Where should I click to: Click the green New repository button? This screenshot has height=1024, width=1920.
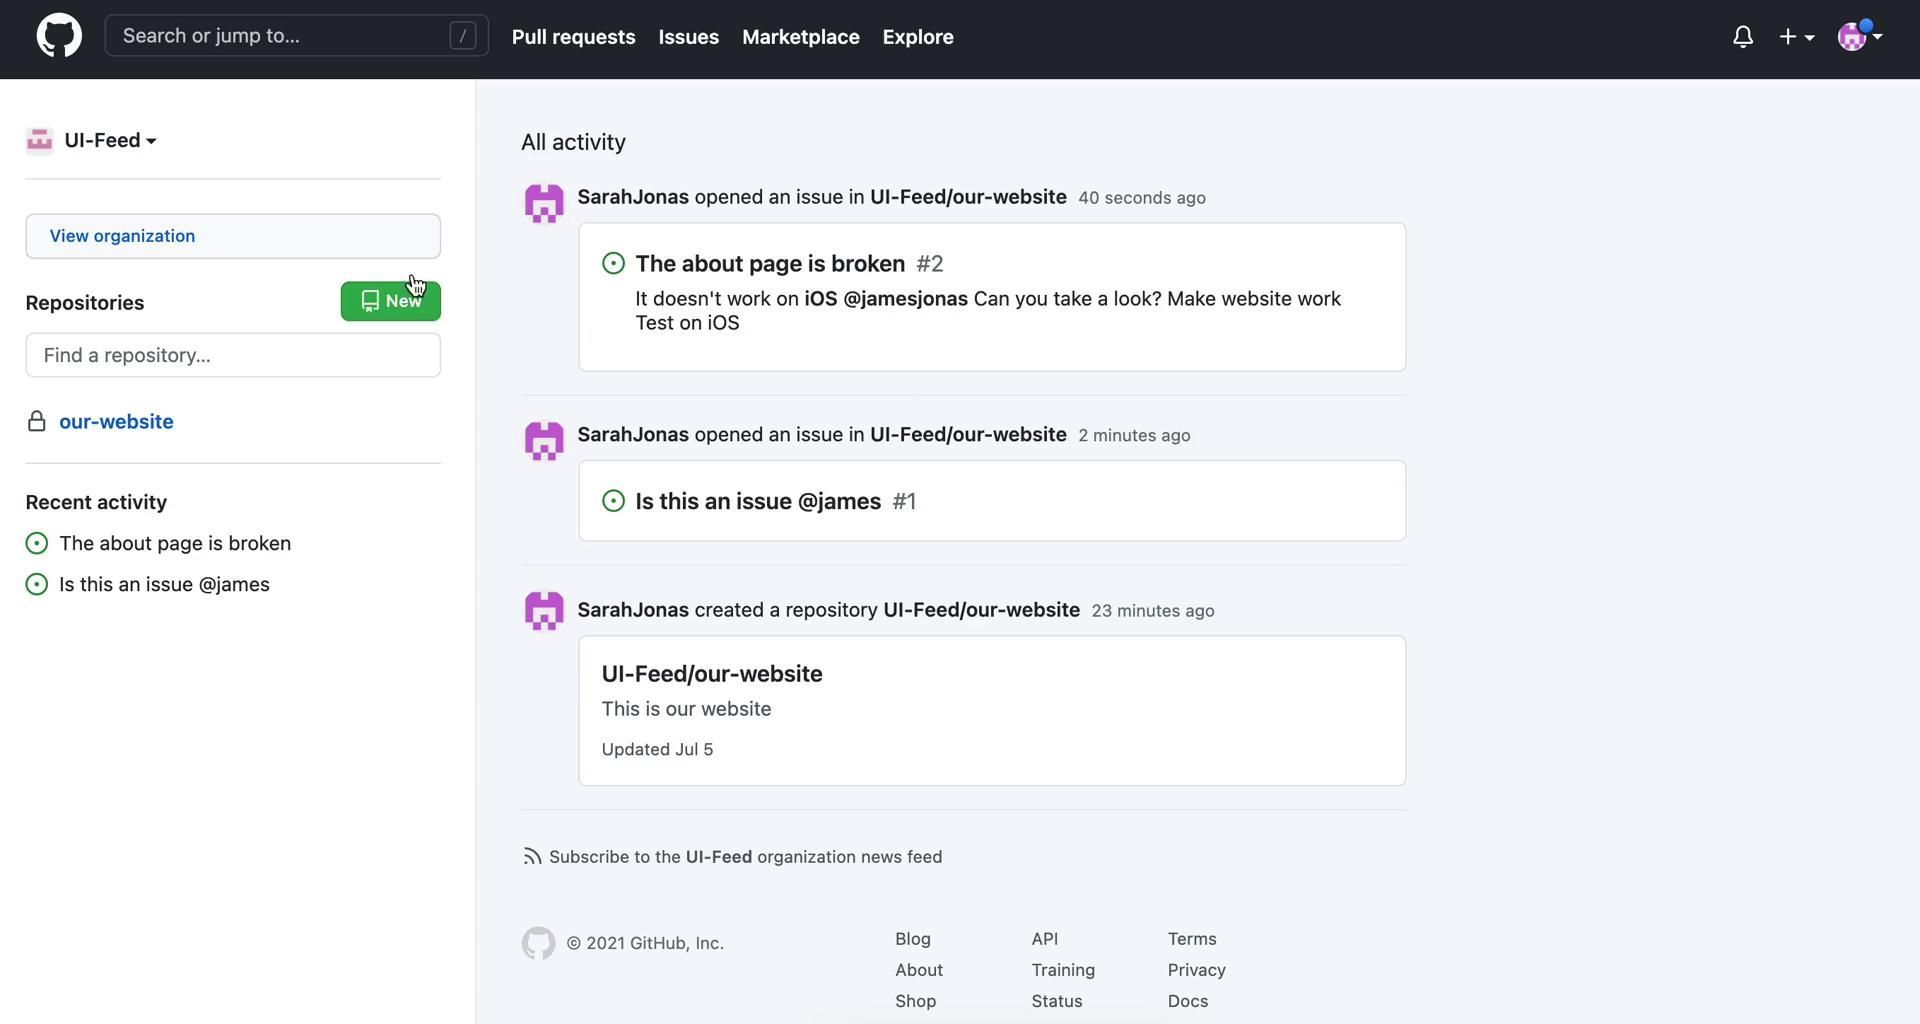pyautogui.click(x=390, y=301)
